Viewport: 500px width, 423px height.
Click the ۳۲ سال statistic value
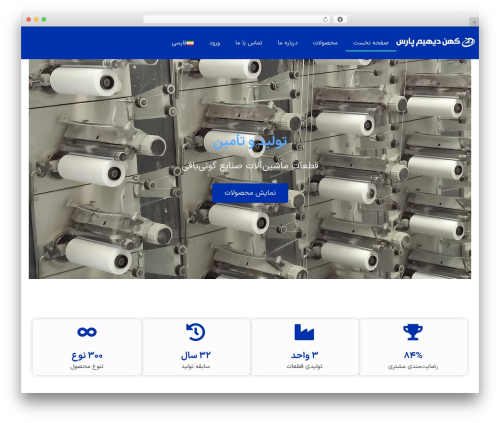point(196,355)
